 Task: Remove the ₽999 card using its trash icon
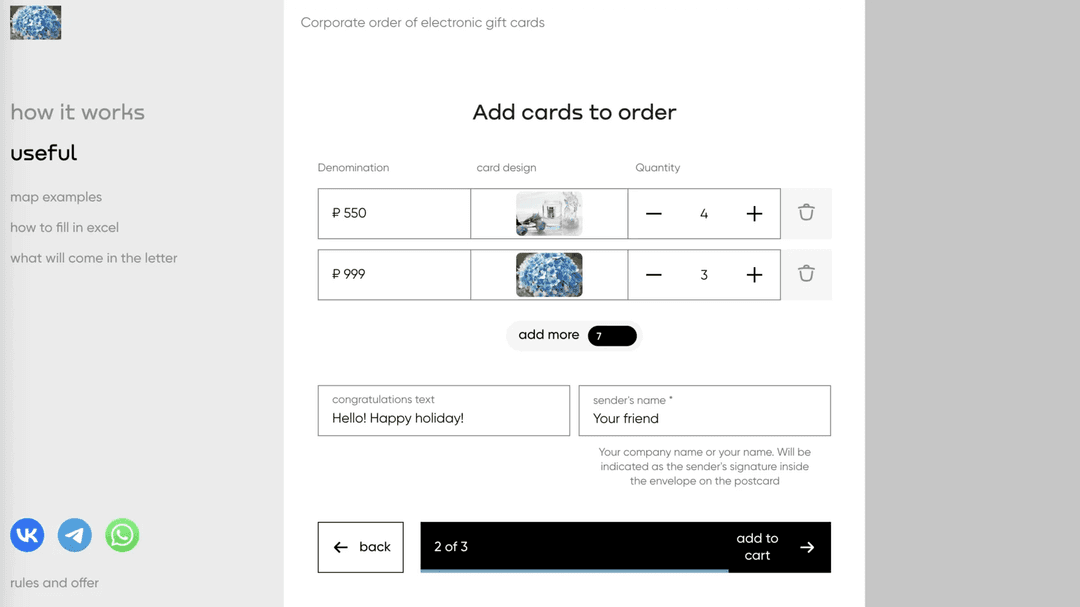[806, 272]
